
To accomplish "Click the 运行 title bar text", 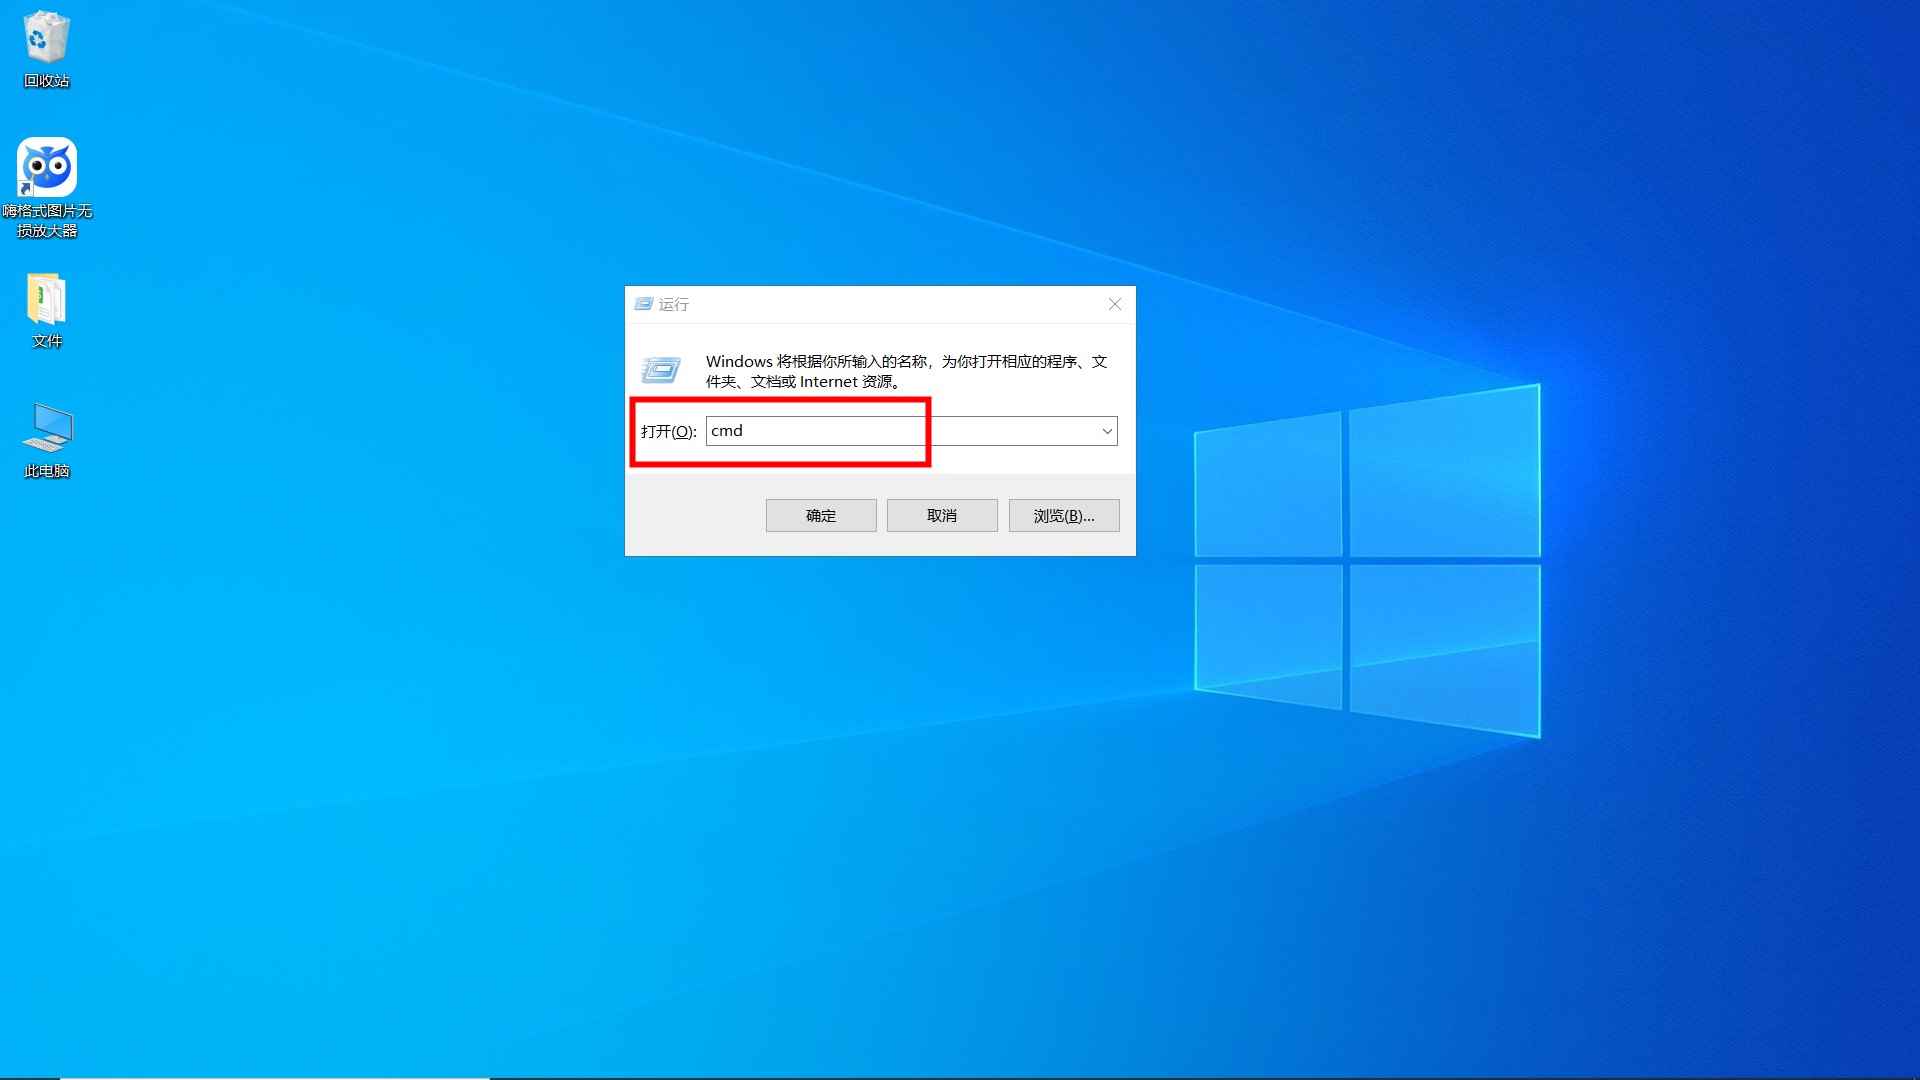I will point(673,304).
